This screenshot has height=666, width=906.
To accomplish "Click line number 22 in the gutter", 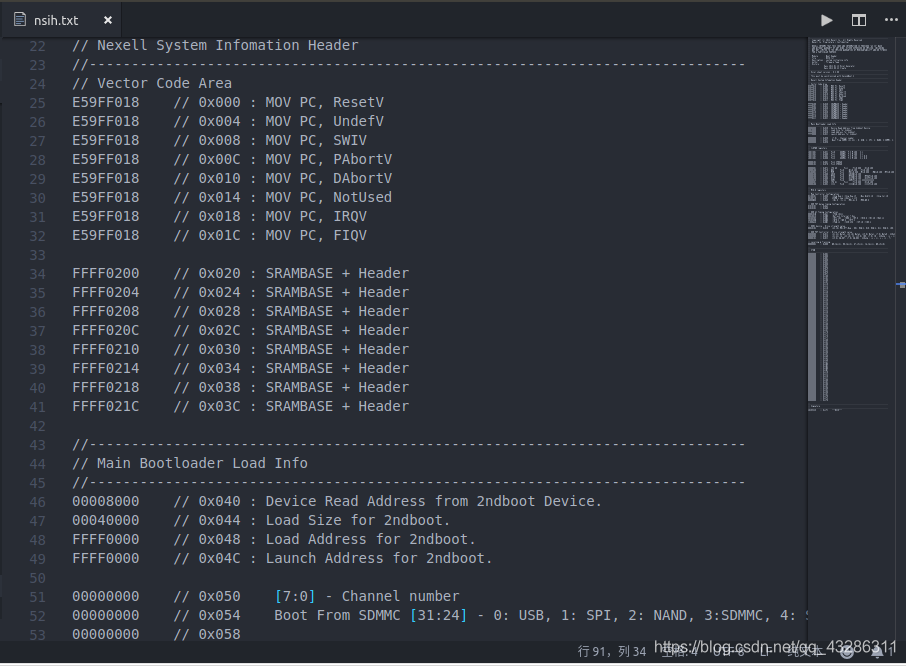I will point(38,46).
